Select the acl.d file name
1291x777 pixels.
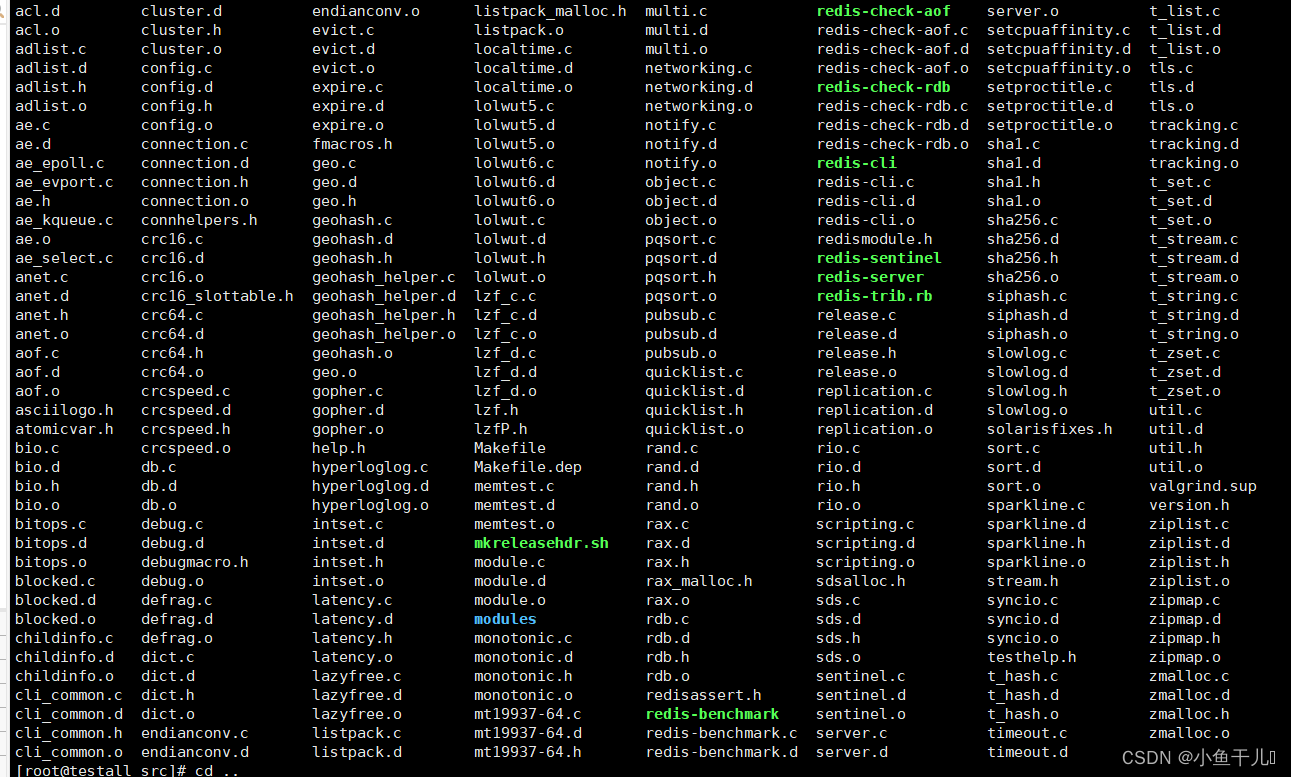point(37,11)
